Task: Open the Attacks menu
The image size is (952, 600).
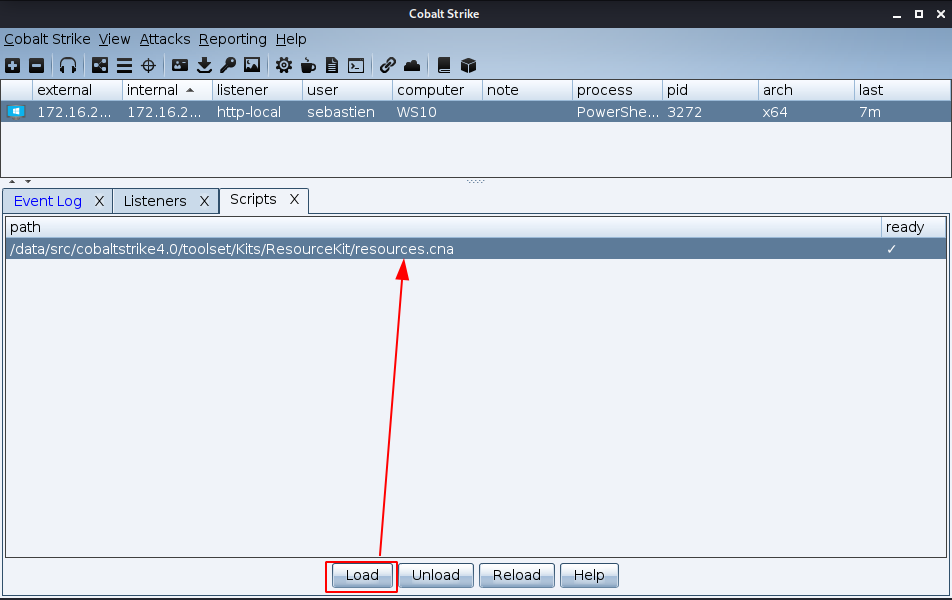Action: coord(165,39)
